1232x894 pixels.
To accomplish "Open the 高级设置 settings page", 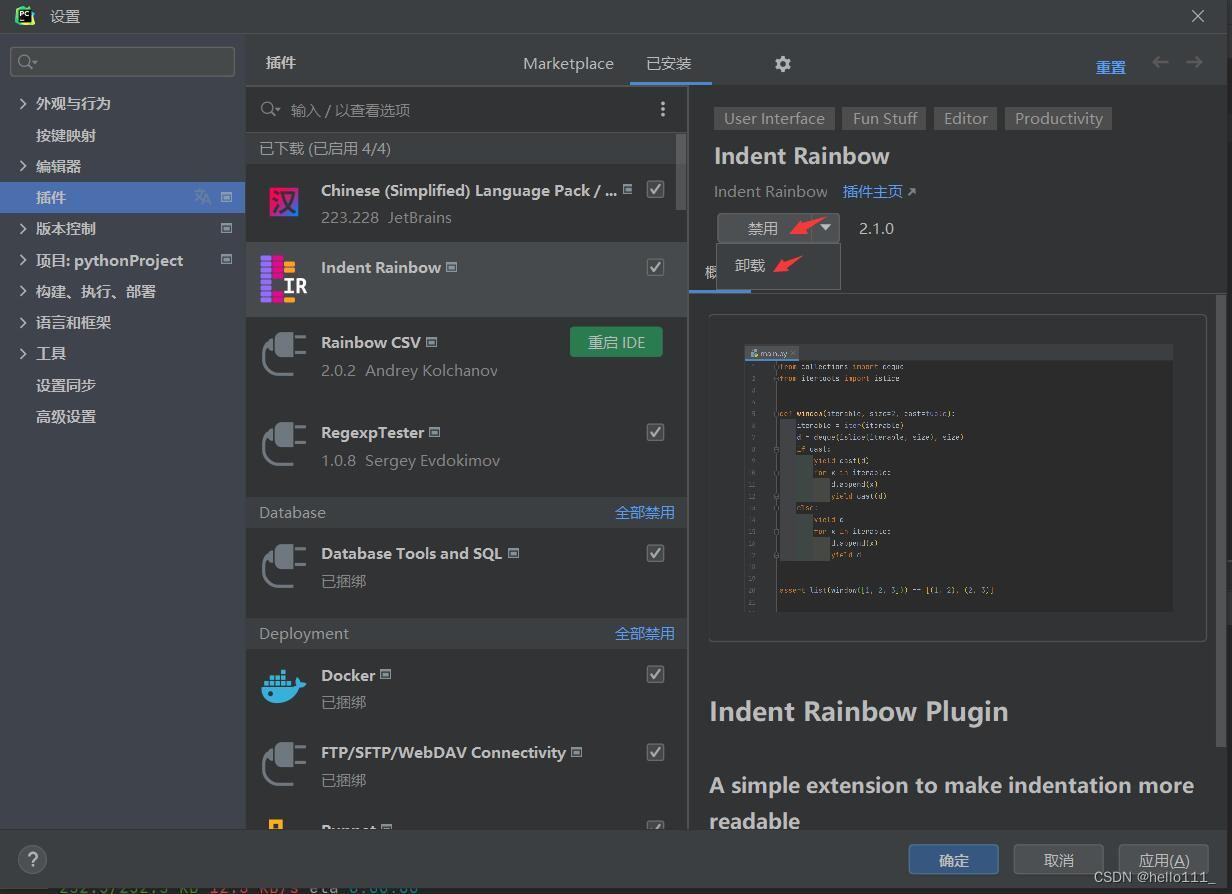I will click(x=66, y=416).
